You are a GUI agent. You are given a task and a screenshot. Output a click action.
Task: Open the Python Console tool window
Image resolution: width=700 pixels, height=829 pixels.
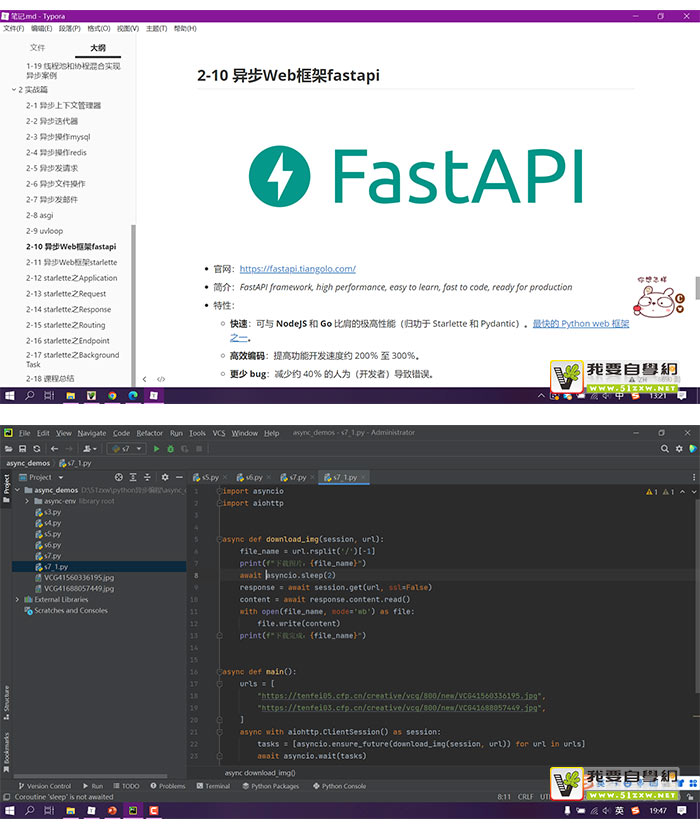click(339, 786)
